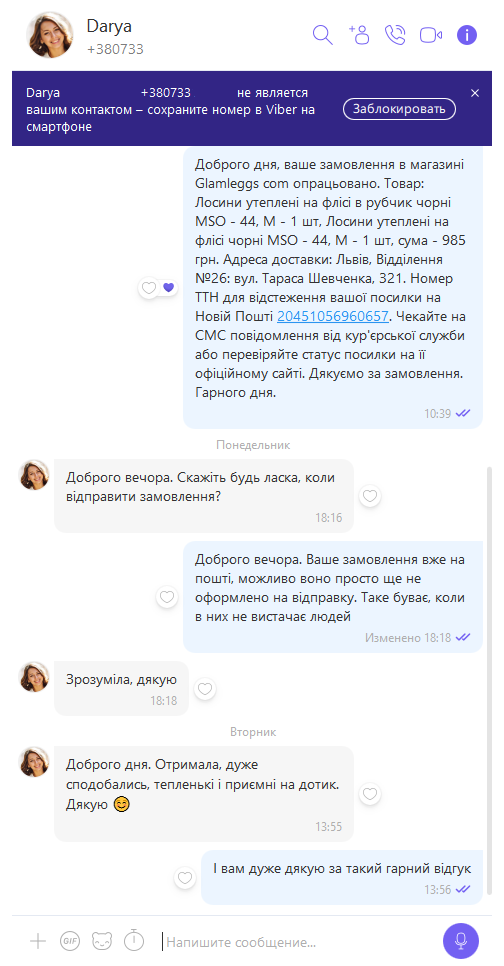Click the Заблокировать button
Image resolution: width=504 pixels, height=966 pixels.
(399, 109)
